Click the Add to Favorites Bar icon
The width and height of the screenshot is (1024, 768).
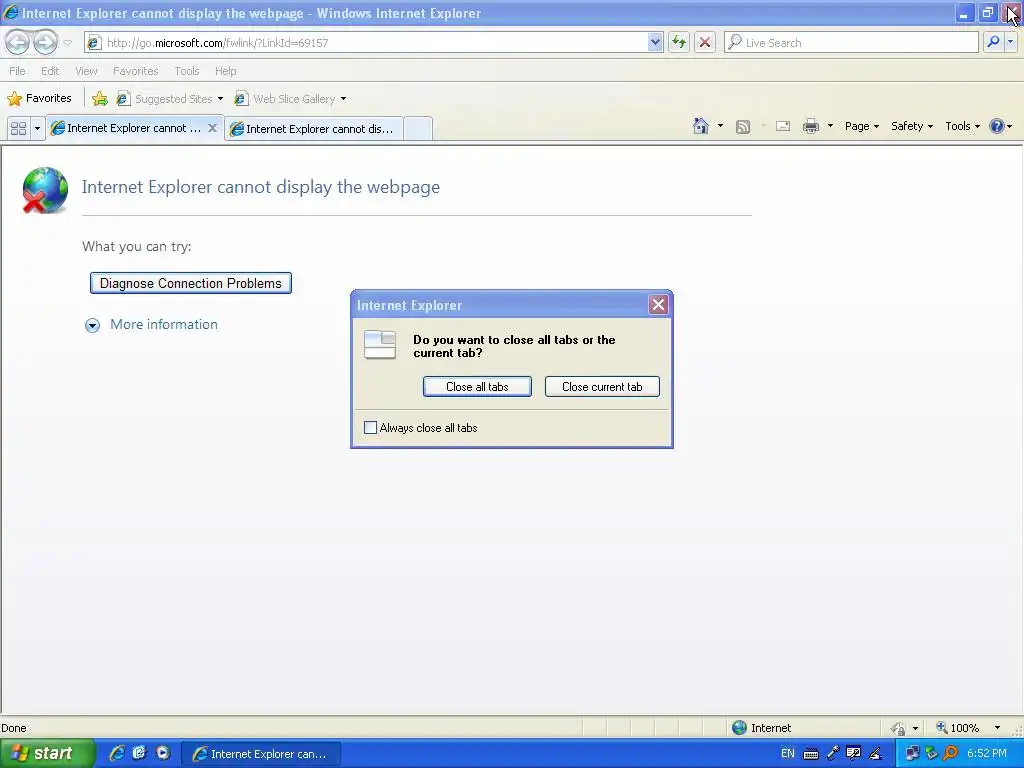pos(100,99)
